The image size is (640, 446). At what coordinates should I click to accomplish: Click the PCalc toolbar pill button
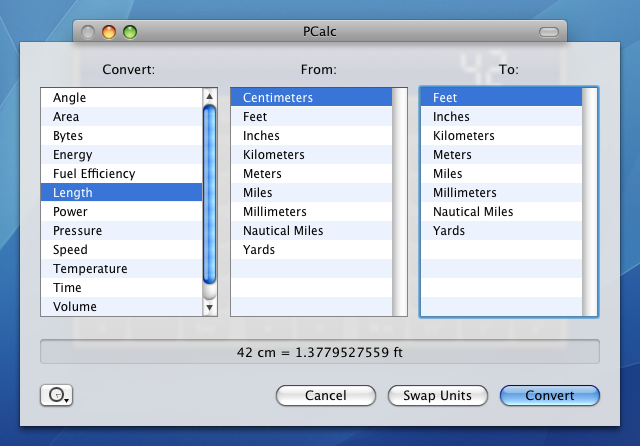(x=549, y=32)
